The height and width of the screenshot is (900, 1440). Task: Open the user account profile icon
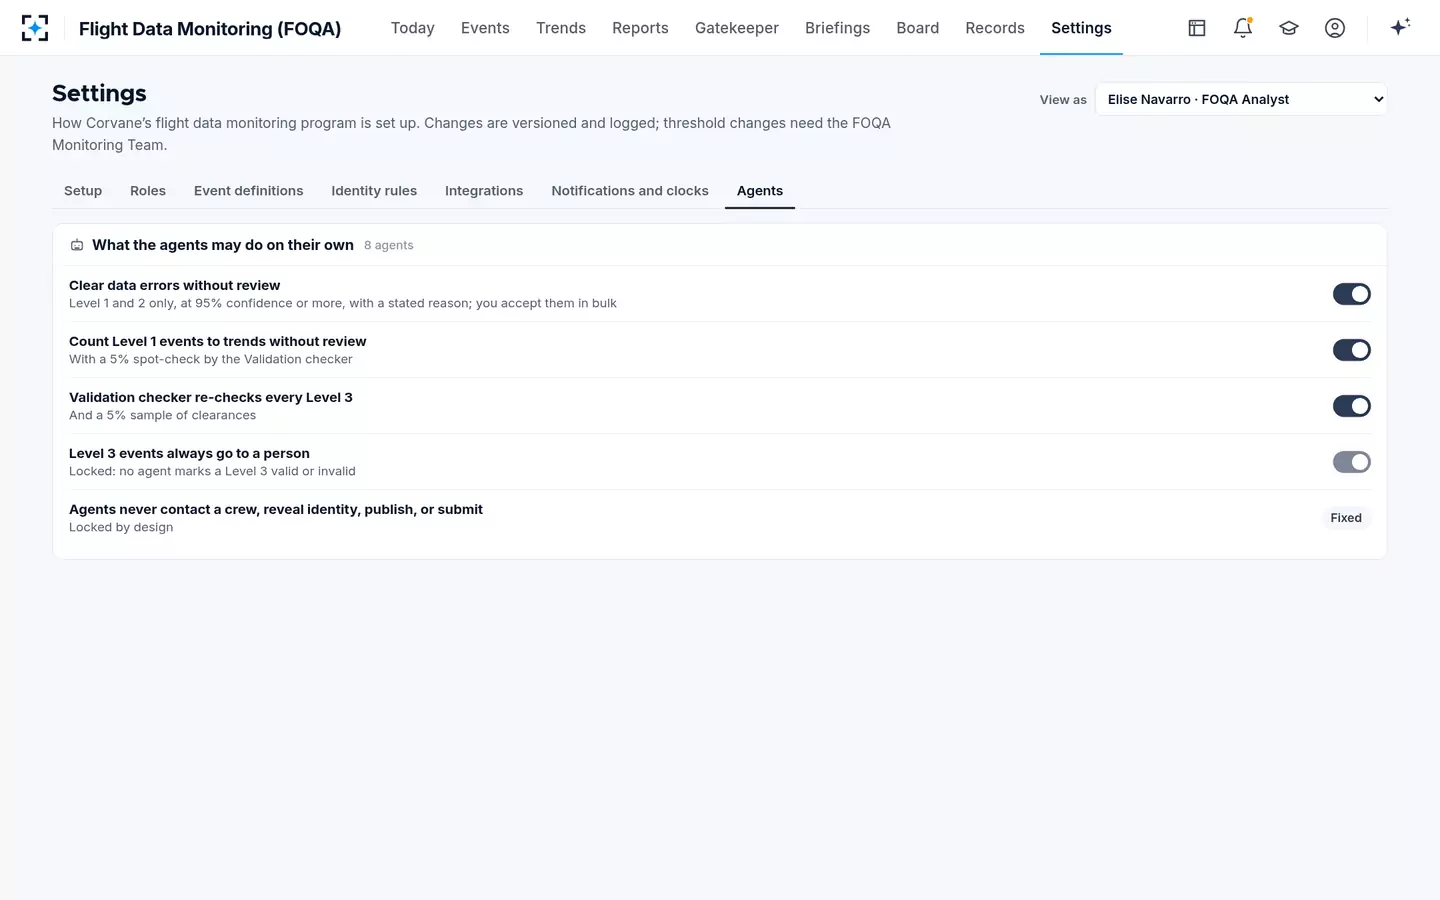[x=1335, y=28]
